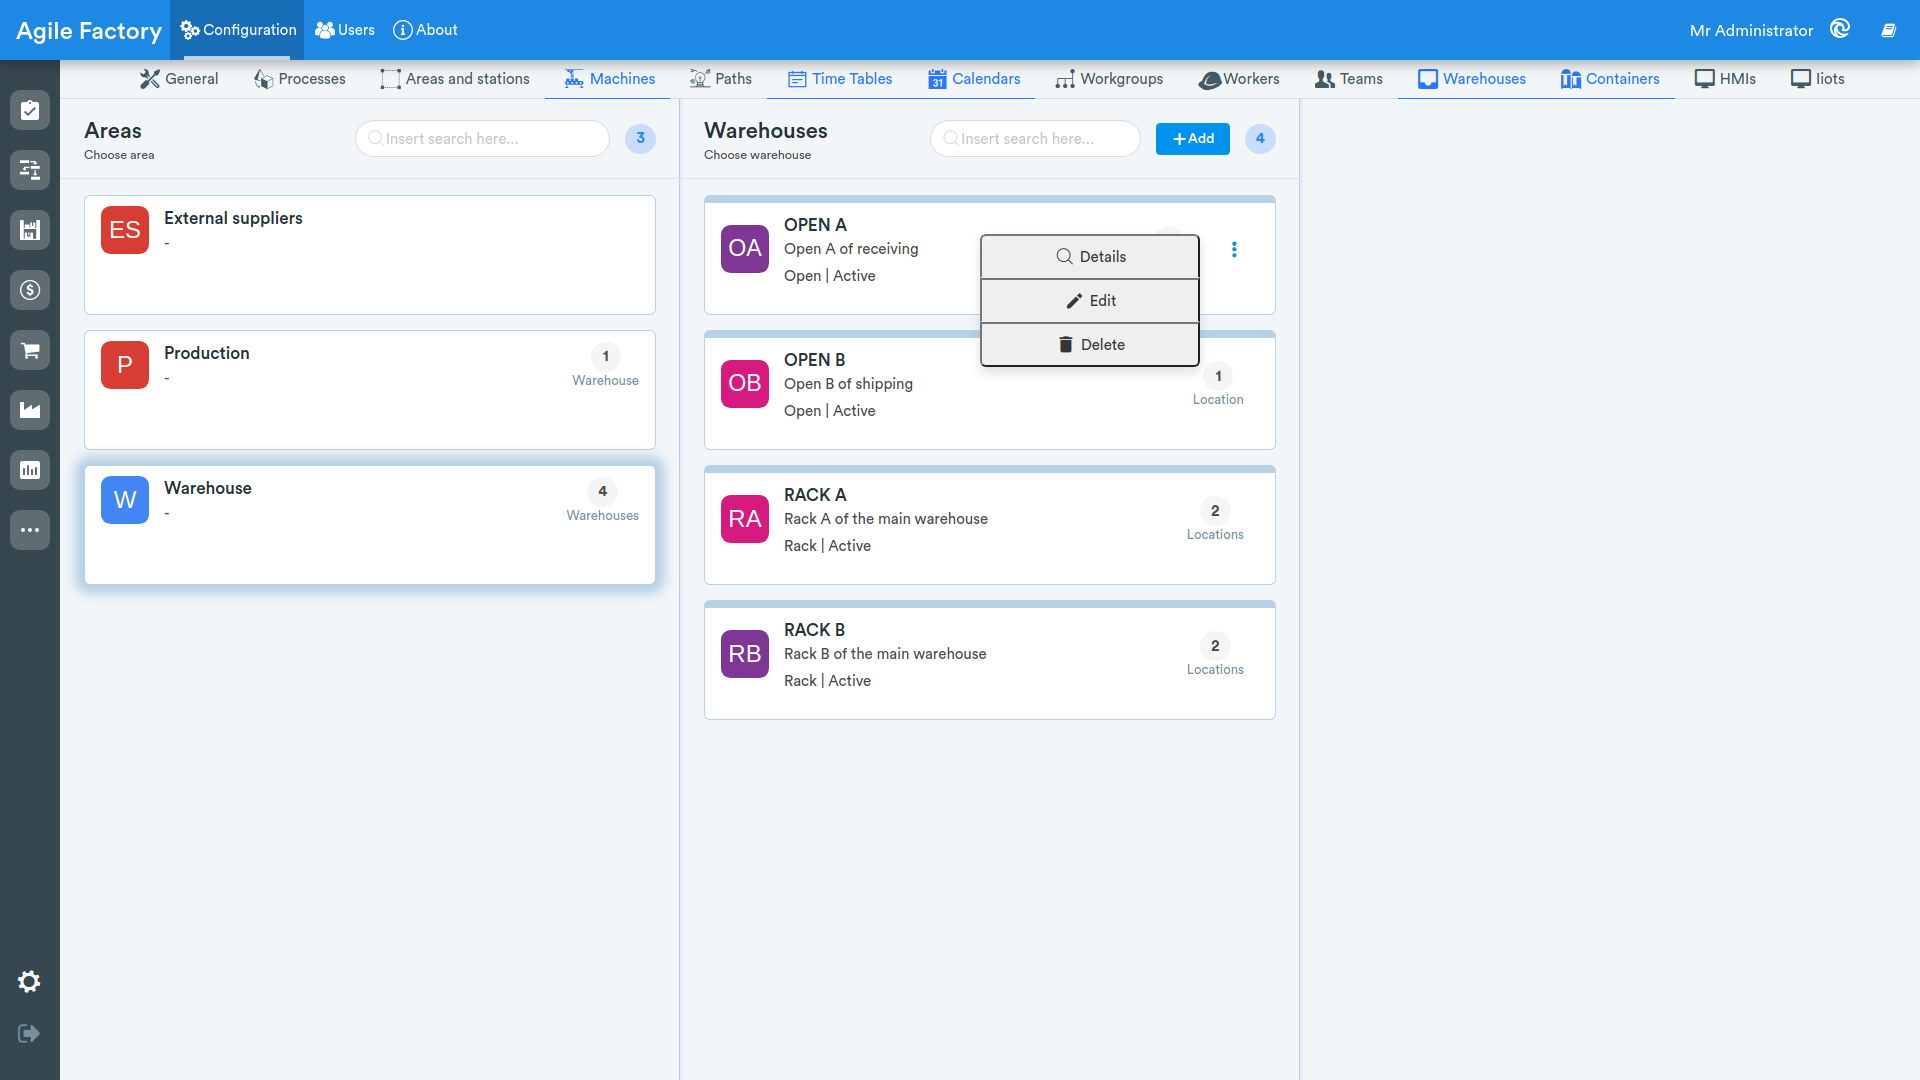Viewport: 1920px width, 1080px height.
Task: Switch to the Paths tab
Action: click(721, 79)
